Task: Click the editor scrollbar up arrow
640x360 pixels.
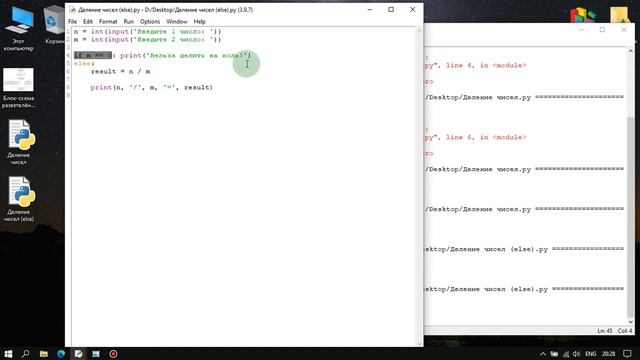Action: pos(419,31)
